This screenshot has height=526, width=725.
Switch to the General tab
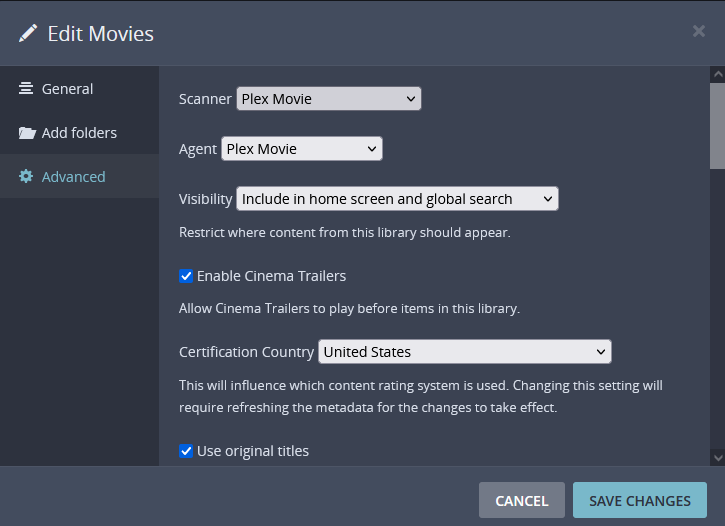click(67, 89)
